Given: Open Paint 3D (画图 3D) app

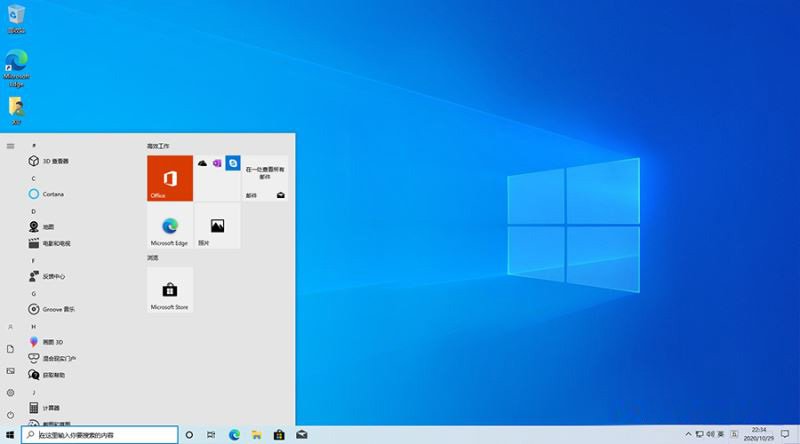Looking at the screenshot, I should coord(46,342).
